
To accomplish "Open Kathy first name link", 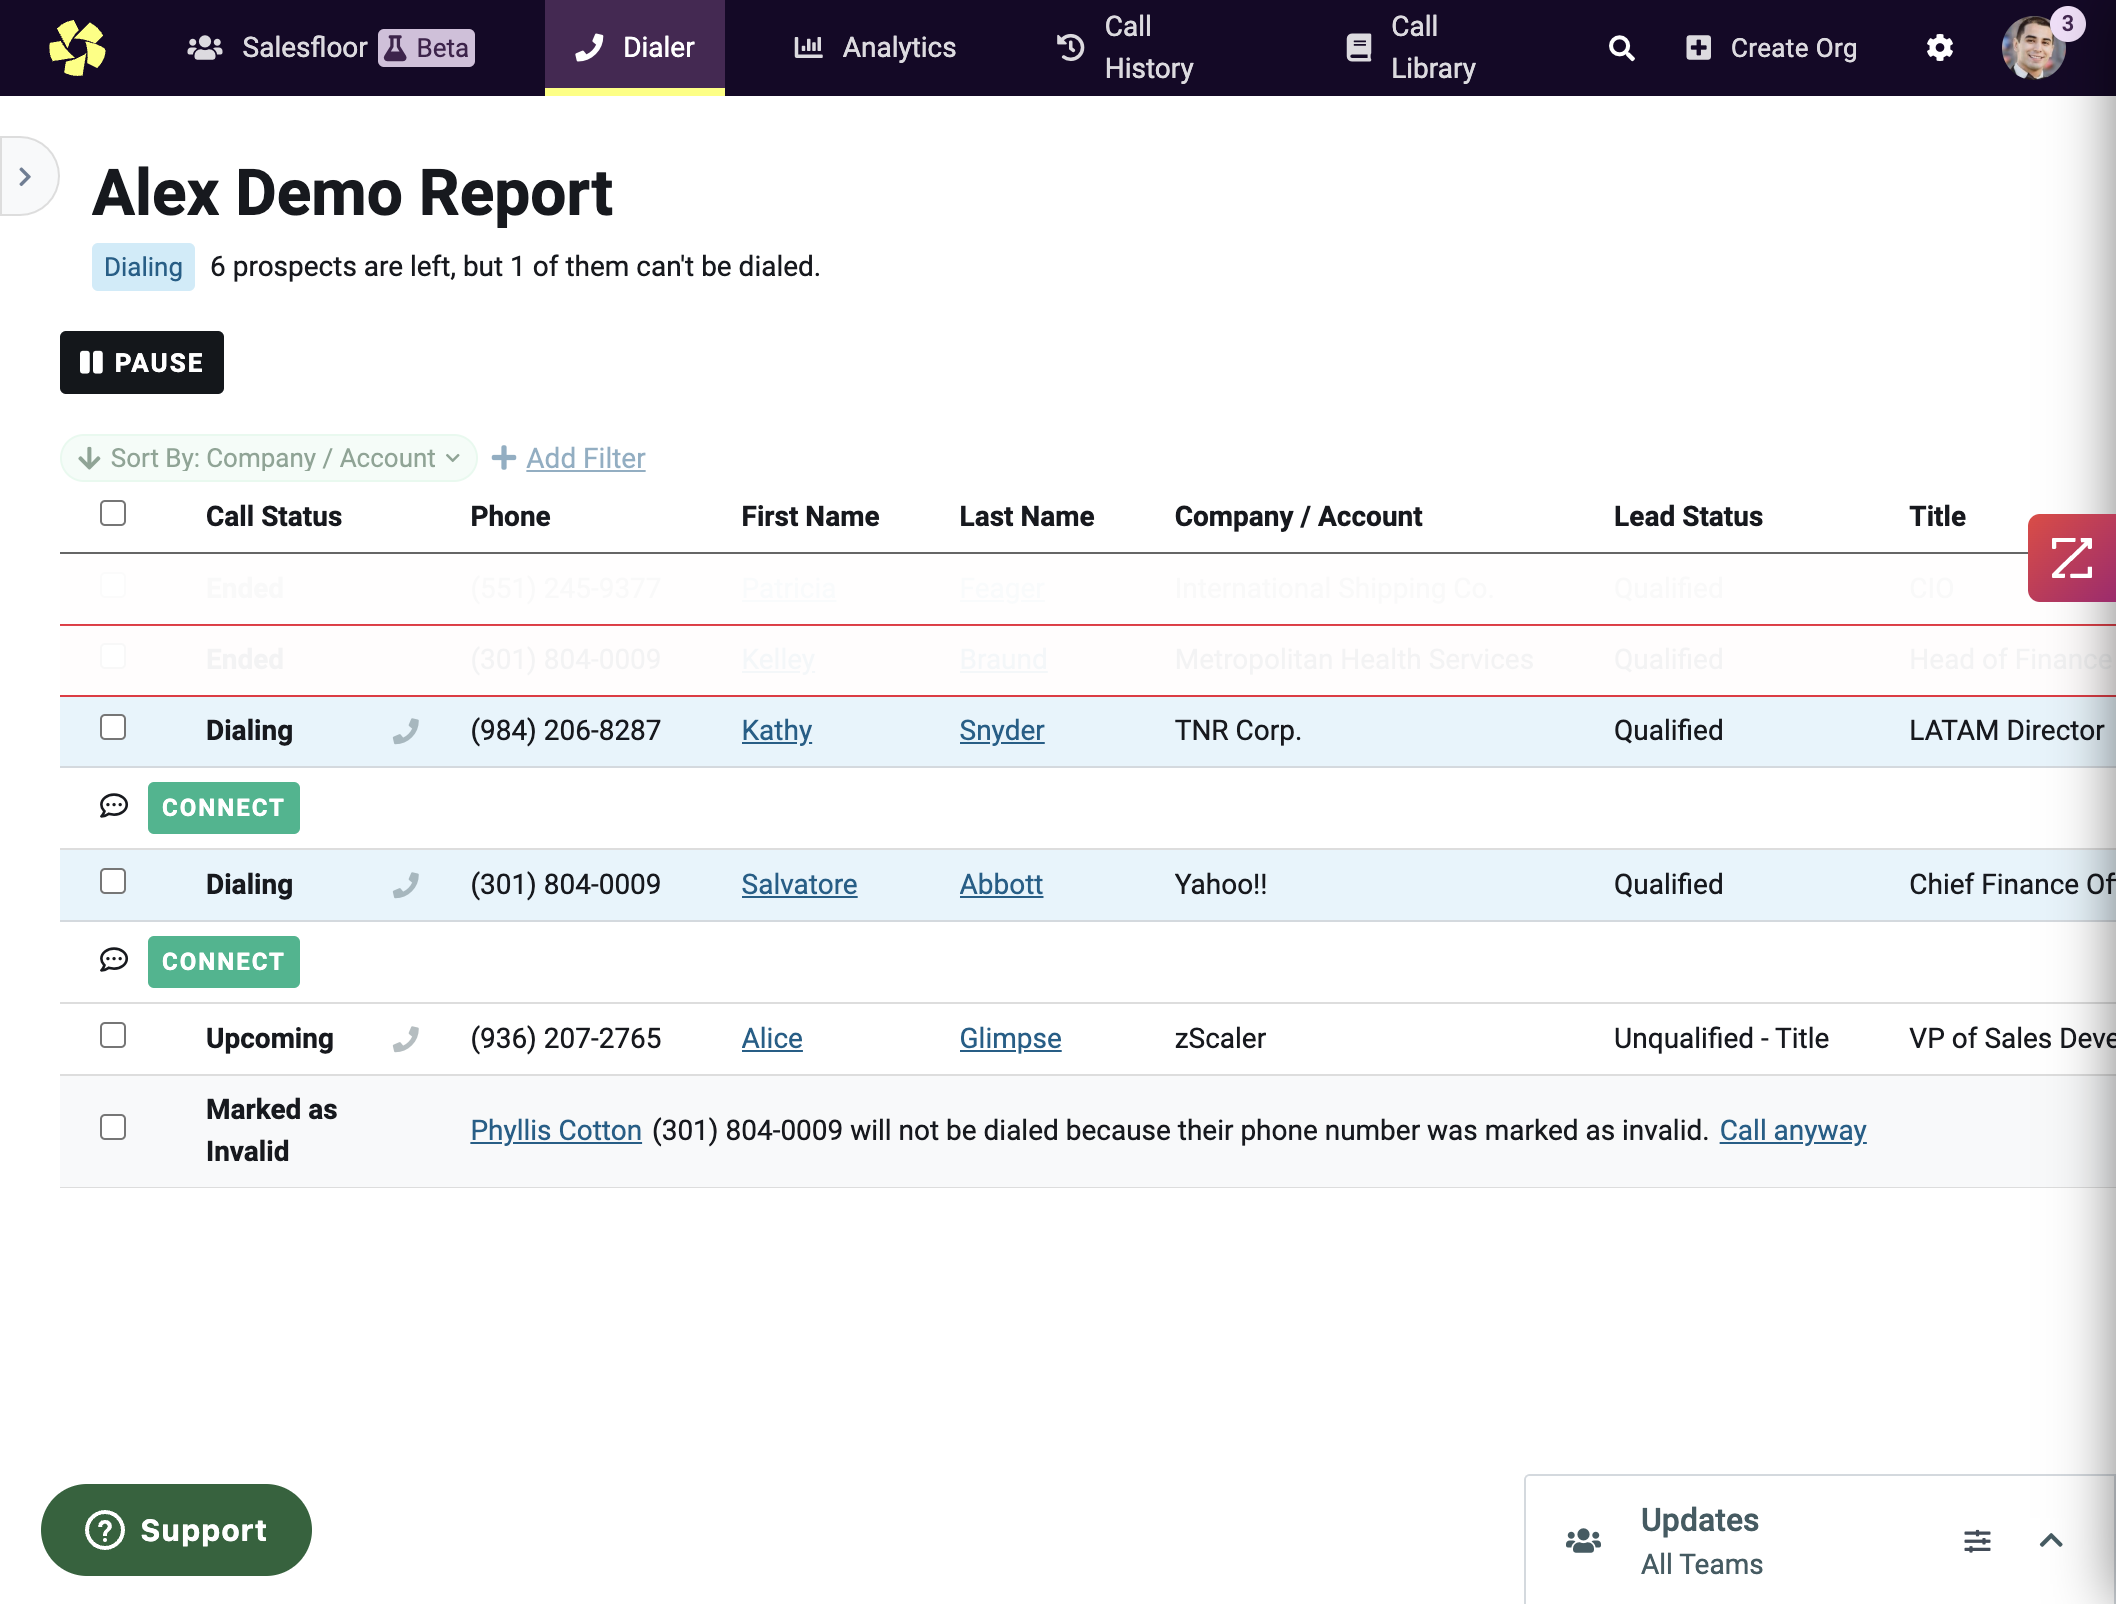I will [777, 730].
